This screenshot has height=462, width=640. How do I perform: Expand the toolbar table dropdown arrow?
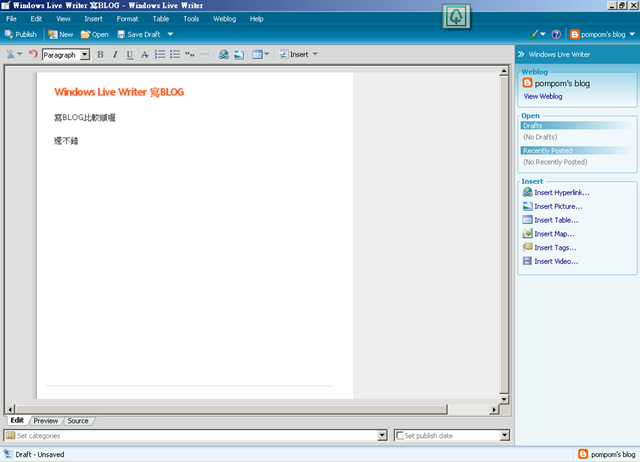pyautogui.click(x=267, y=54)
